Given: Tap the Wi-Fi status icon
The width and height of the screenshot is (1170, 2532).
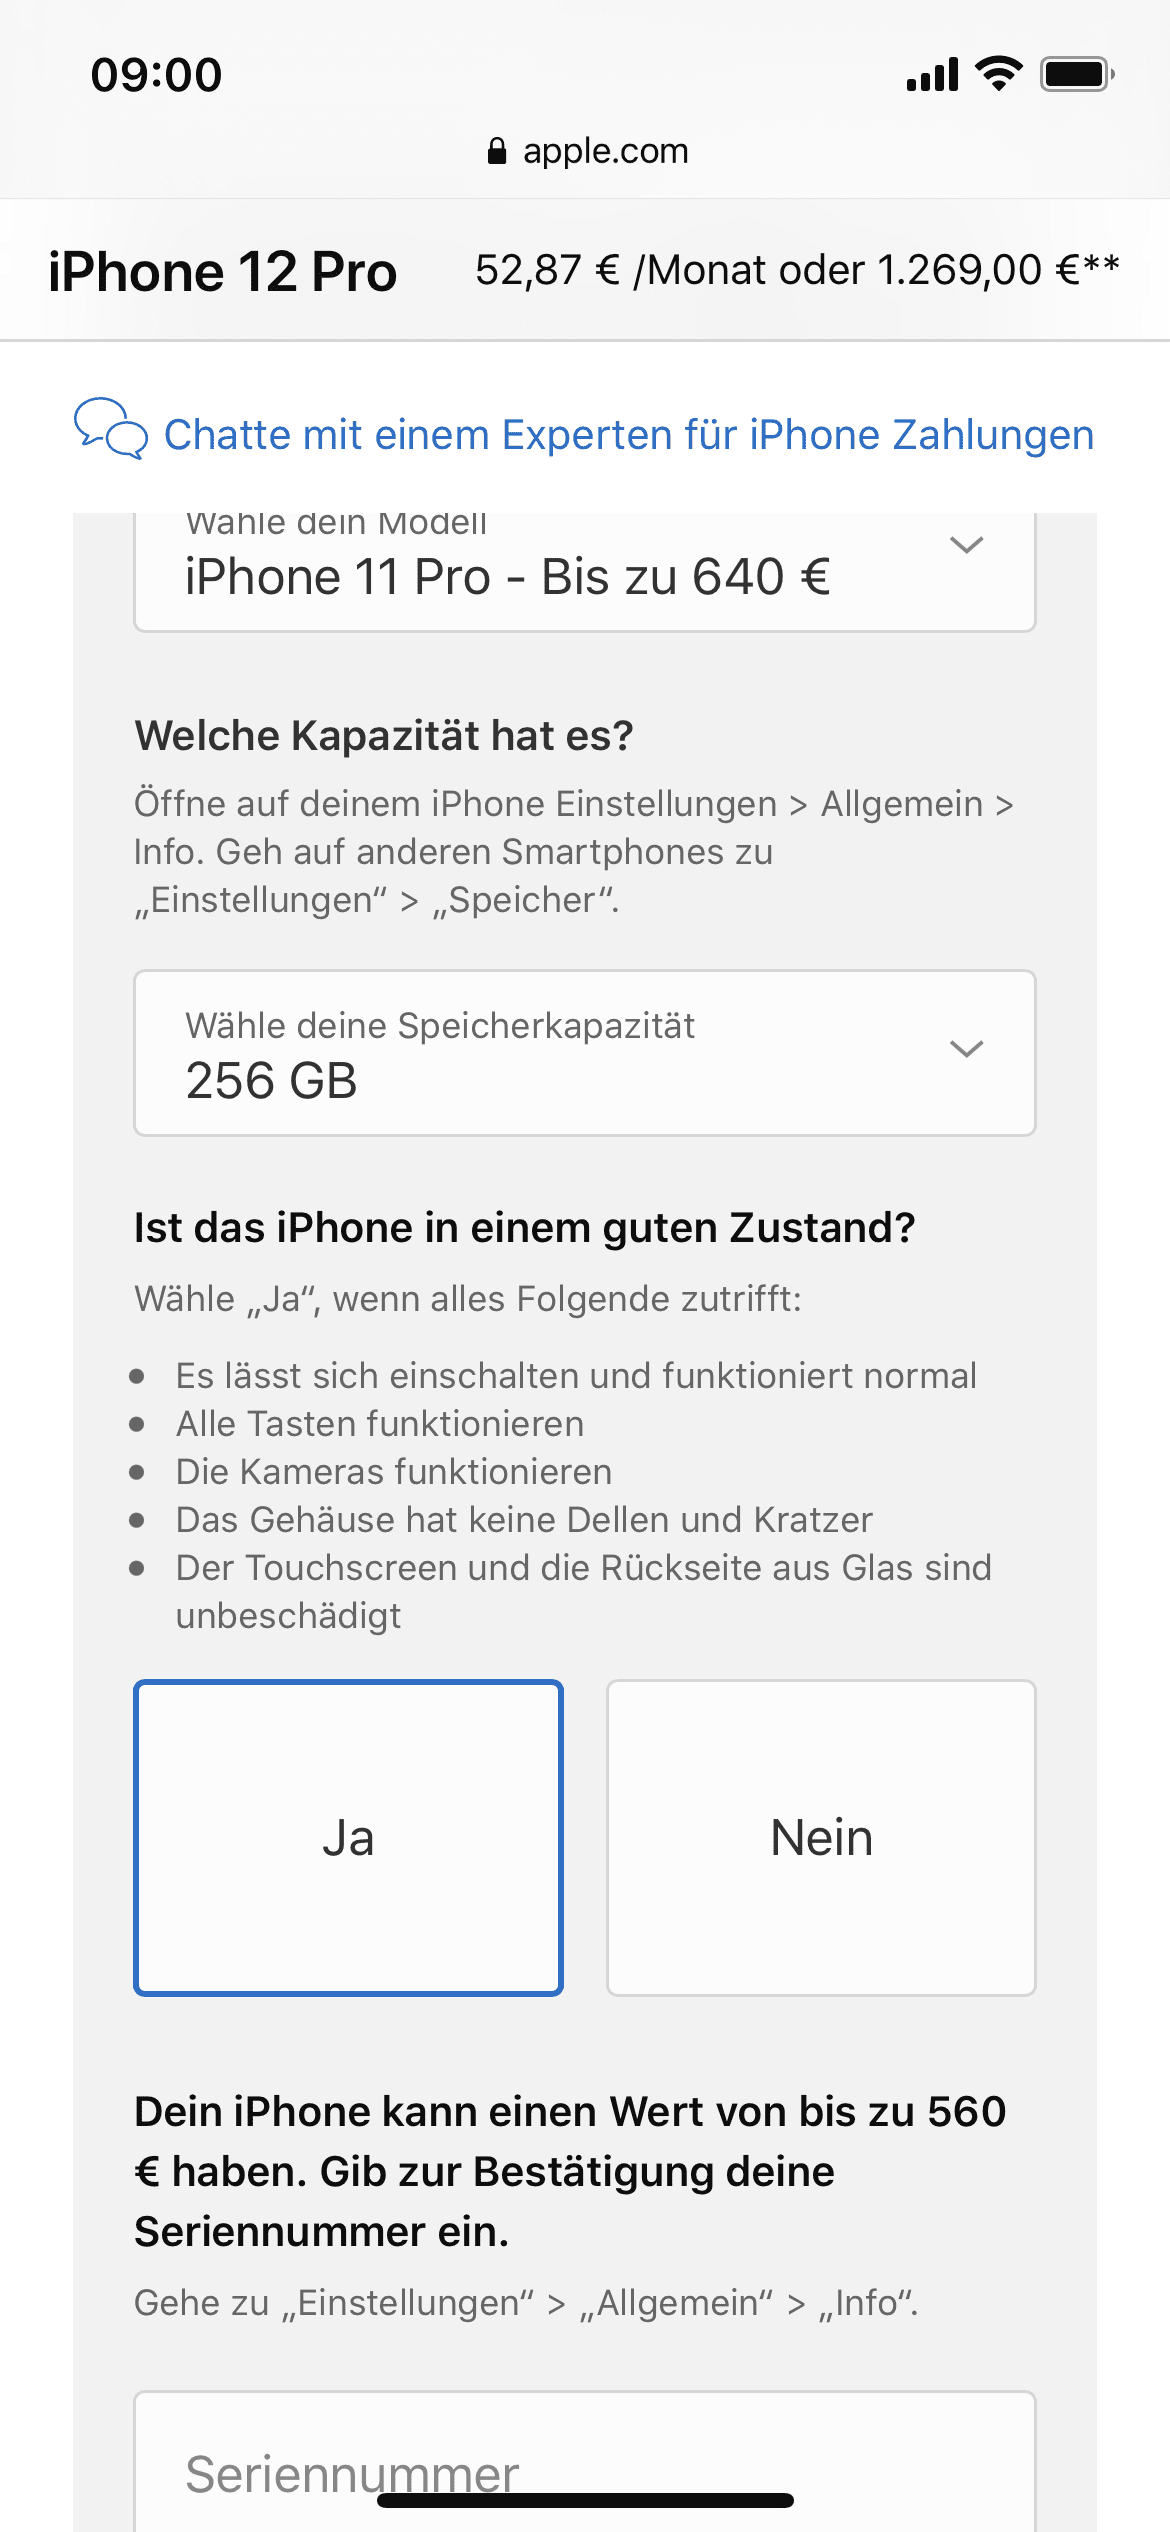Looking at the screenshot, I should click(x=998, y=73).
